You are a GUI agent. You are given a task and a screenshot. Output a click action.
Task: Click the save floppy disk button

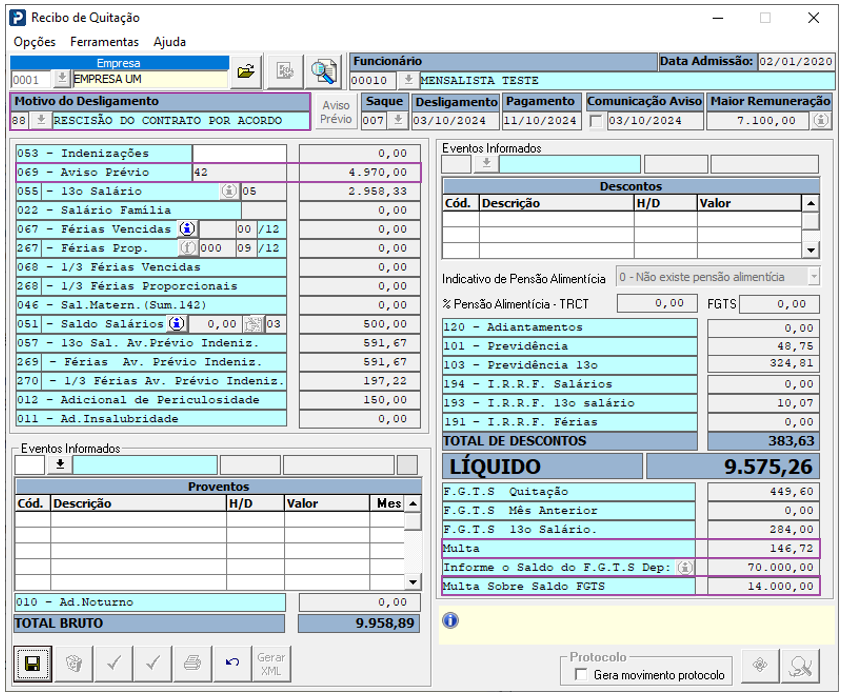[x=32, y=664]
